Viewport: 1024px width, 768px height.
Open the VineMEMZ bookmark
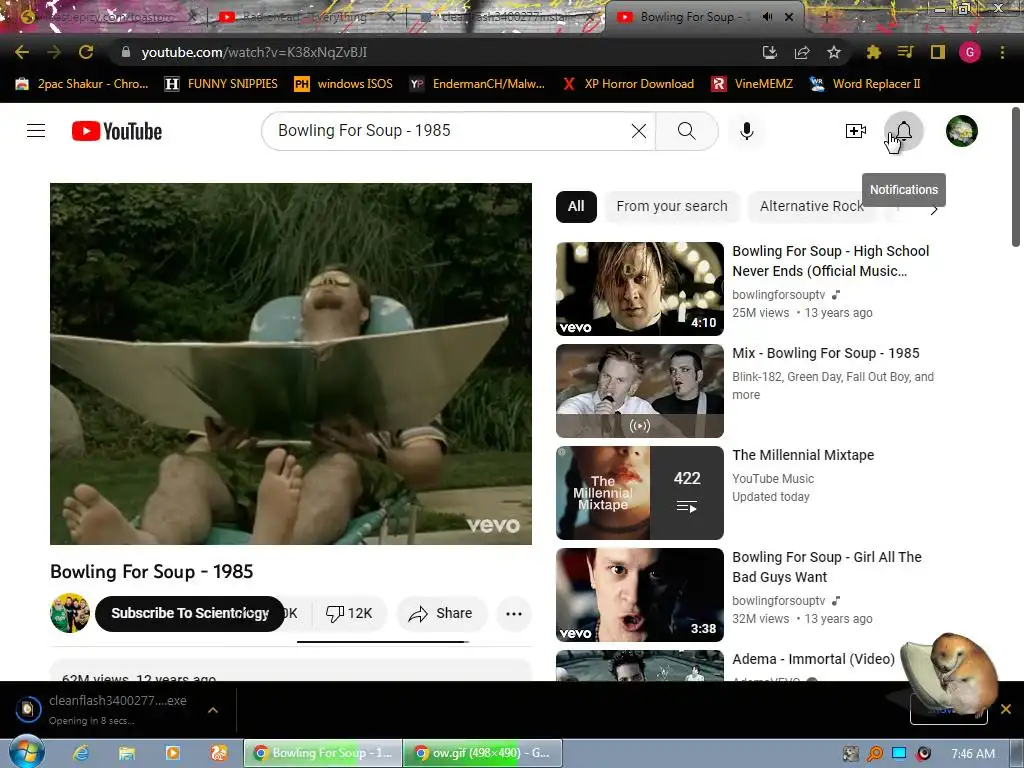click(752, 84)
